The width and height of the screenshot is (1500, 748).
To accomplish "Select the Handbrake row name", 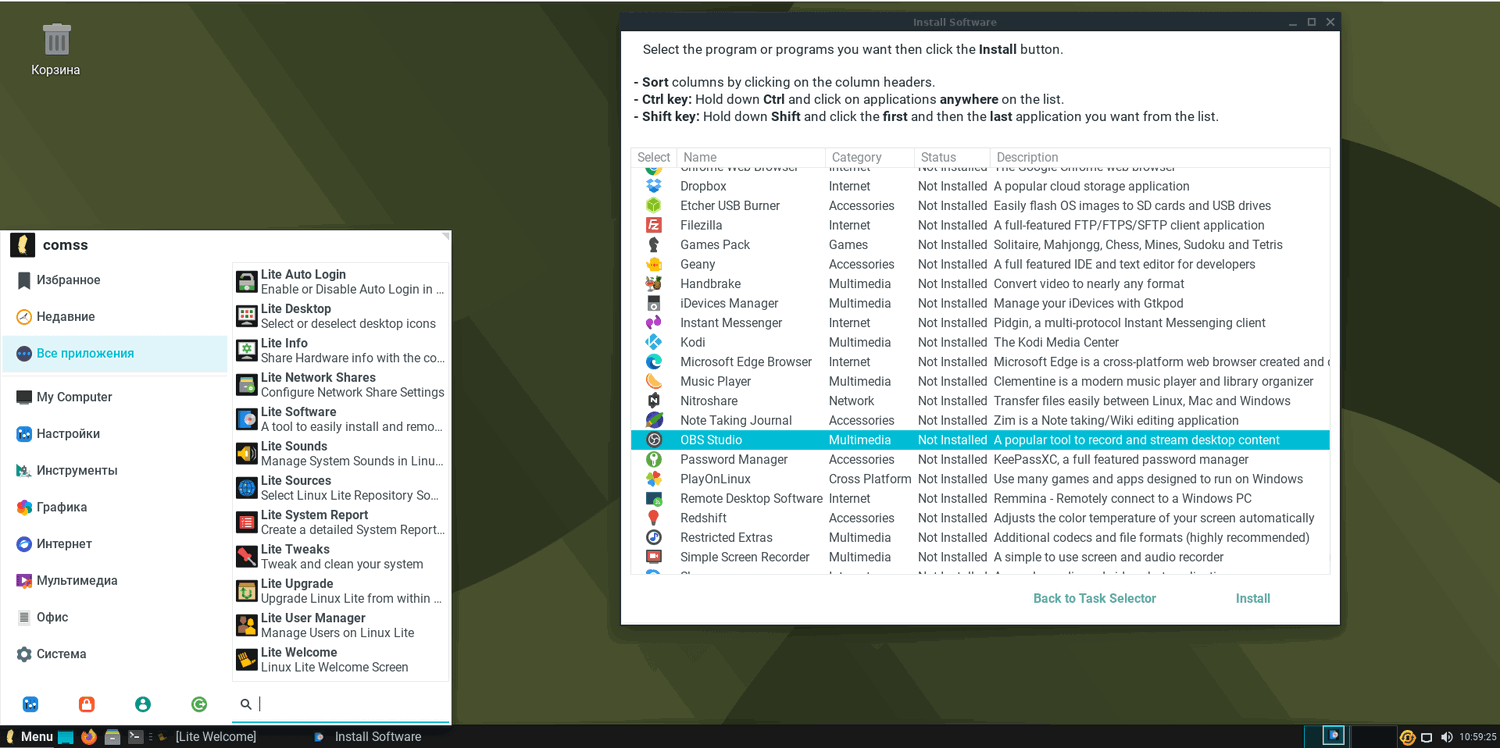I will pos(711,284).
